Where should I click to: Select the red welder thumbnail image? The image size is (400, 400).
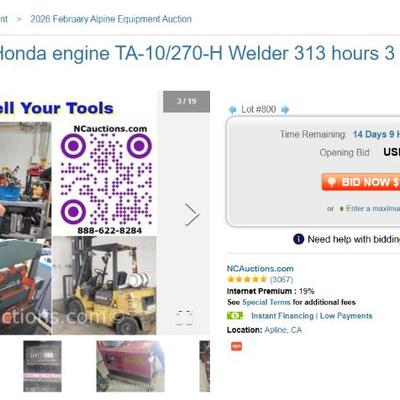click(130, 366)
